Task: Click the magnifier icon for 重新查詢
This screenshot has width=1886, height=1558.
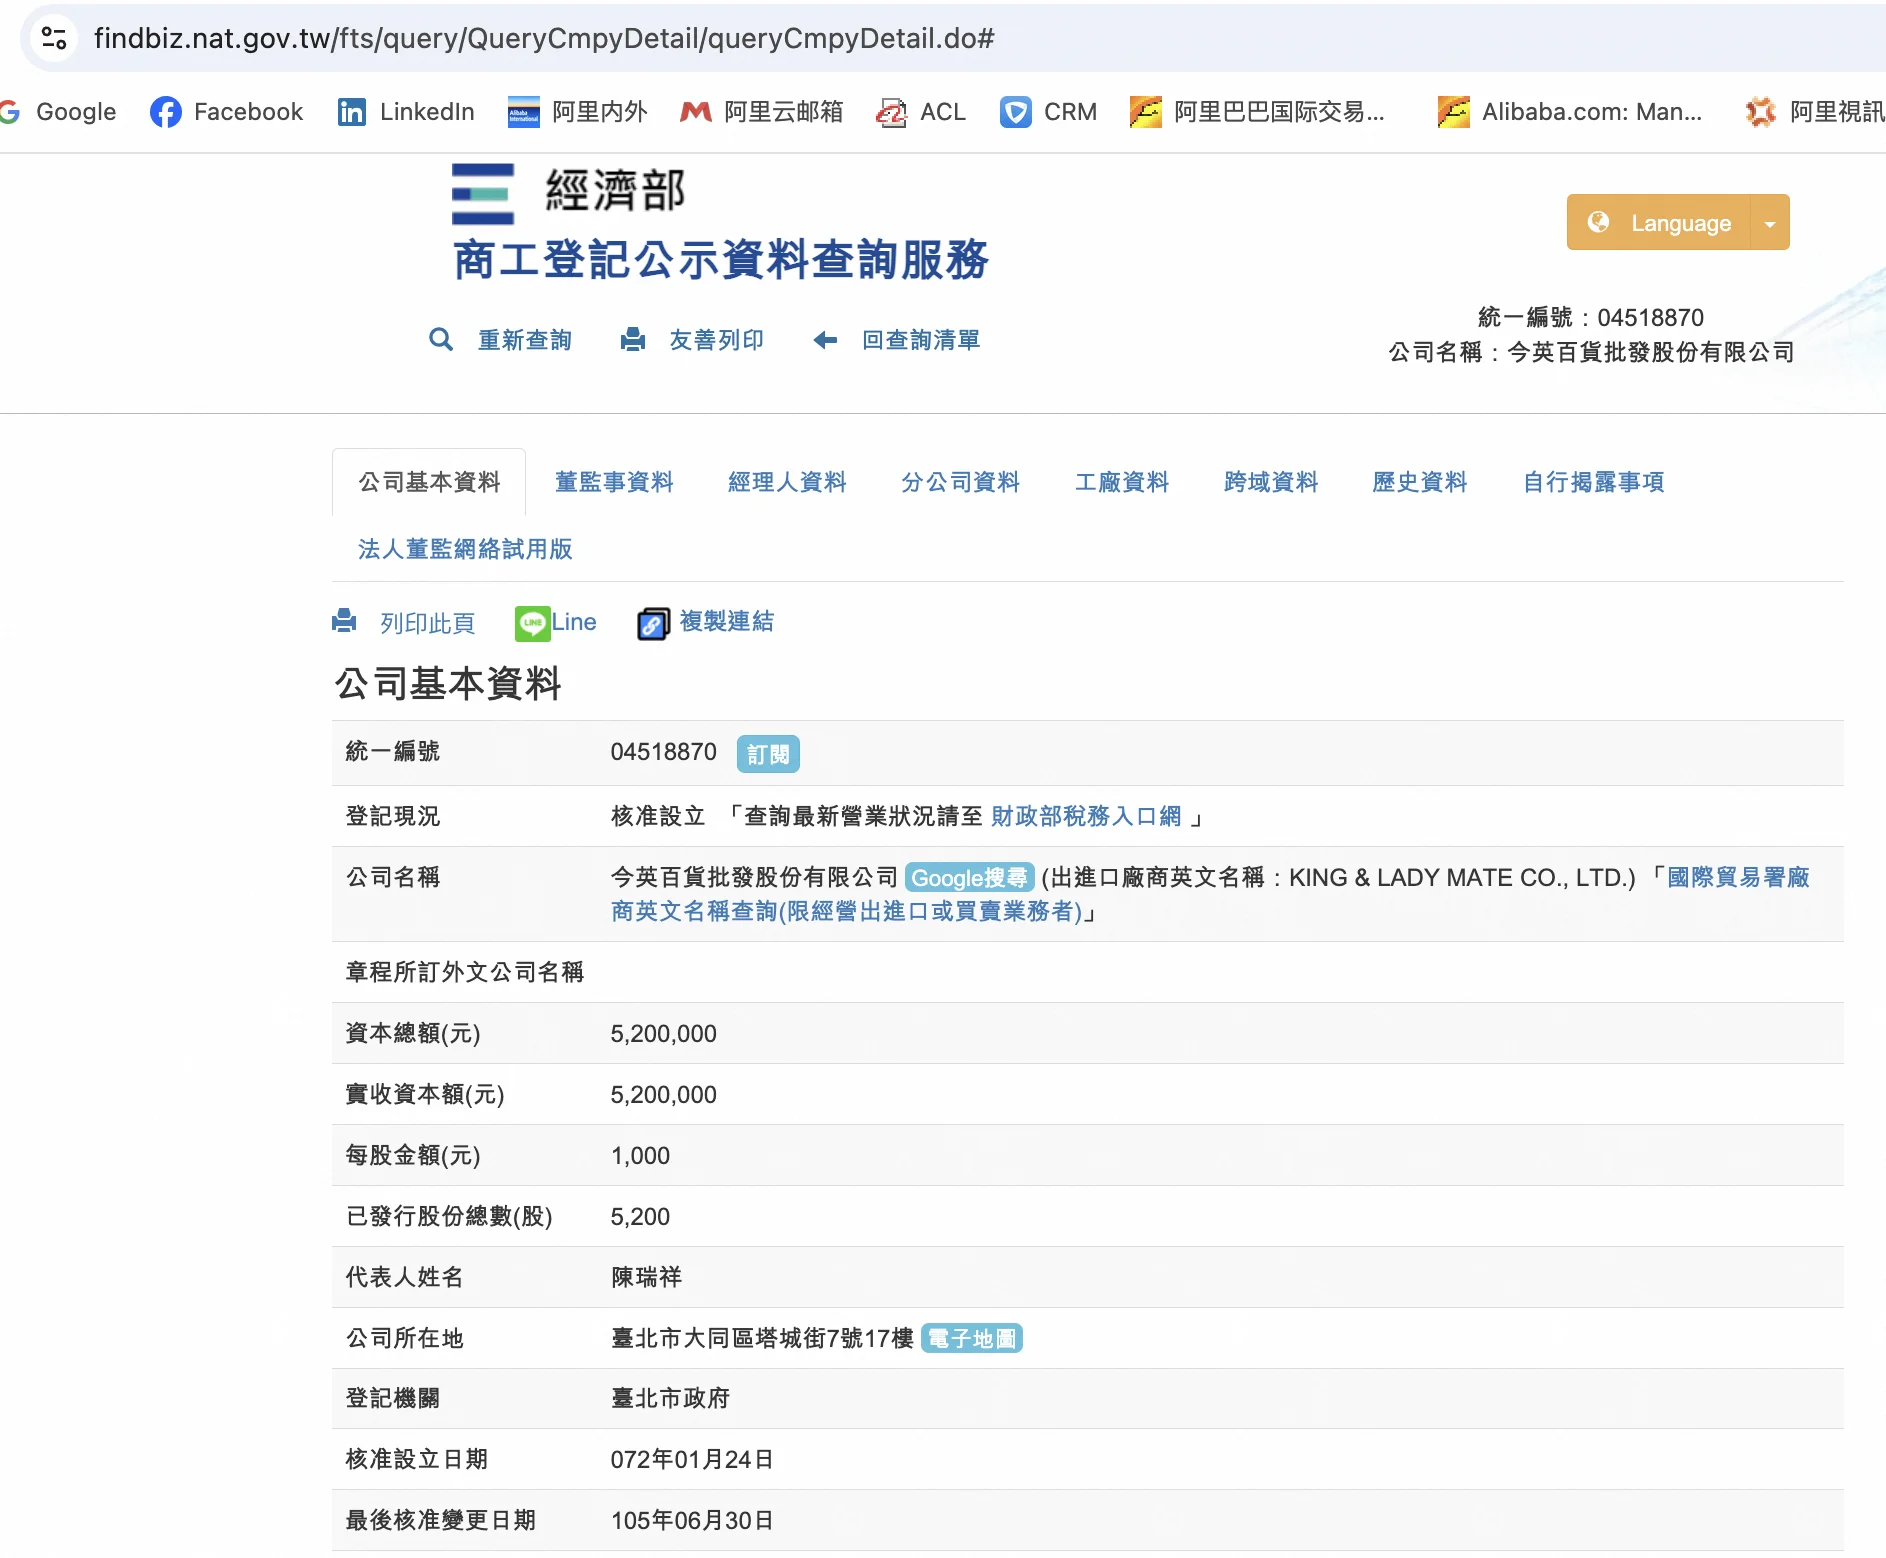Action: coord(440,340)
